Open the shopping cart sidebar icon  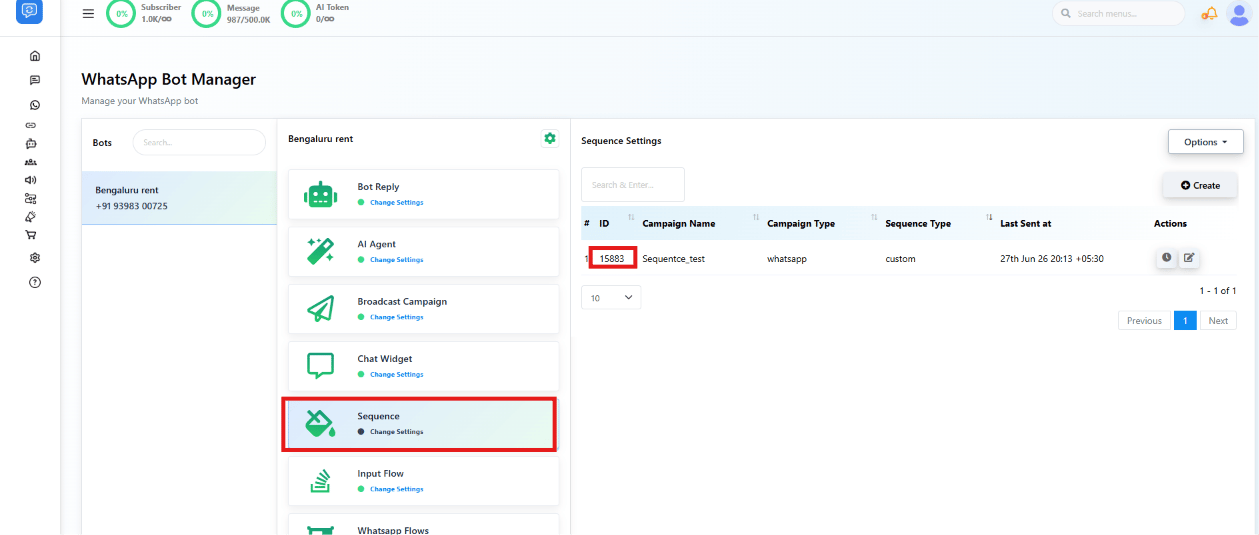tap(31, 235)
